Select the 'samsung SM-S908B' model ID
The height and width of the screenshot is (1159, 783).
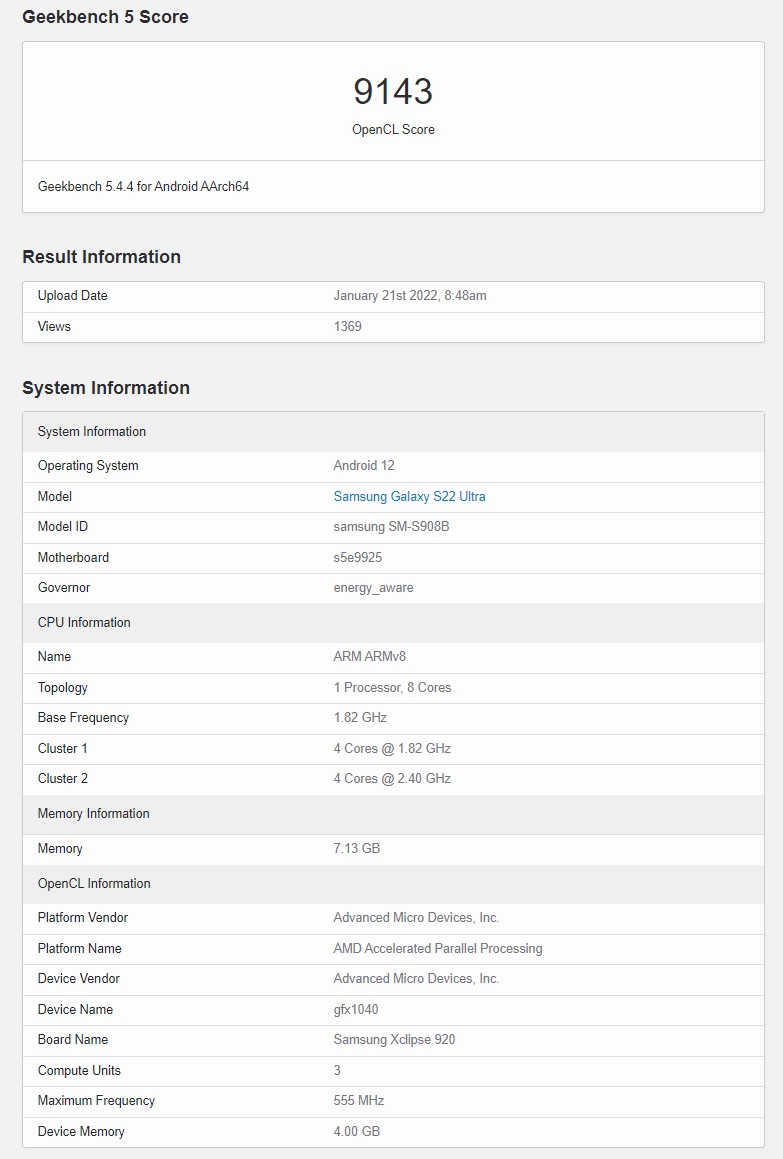391,526
